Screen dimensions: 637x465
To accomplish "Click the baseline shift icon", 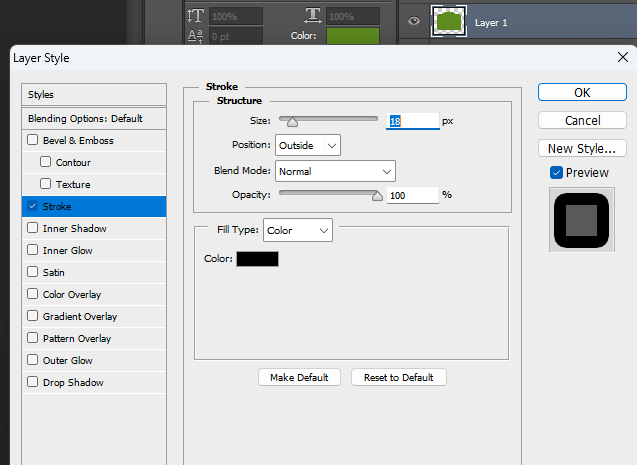I will pos(195,36).
